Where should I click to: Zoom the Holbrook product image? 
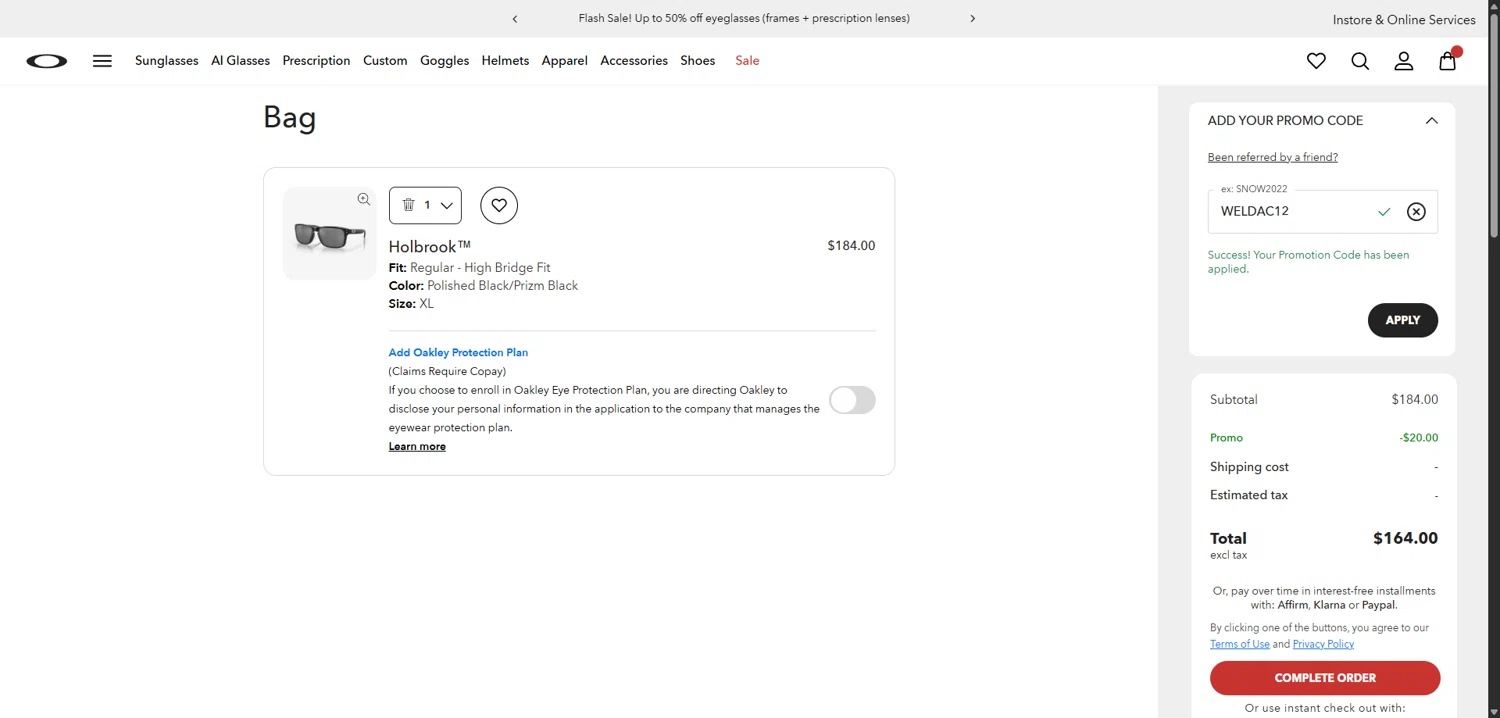point(364,200)
